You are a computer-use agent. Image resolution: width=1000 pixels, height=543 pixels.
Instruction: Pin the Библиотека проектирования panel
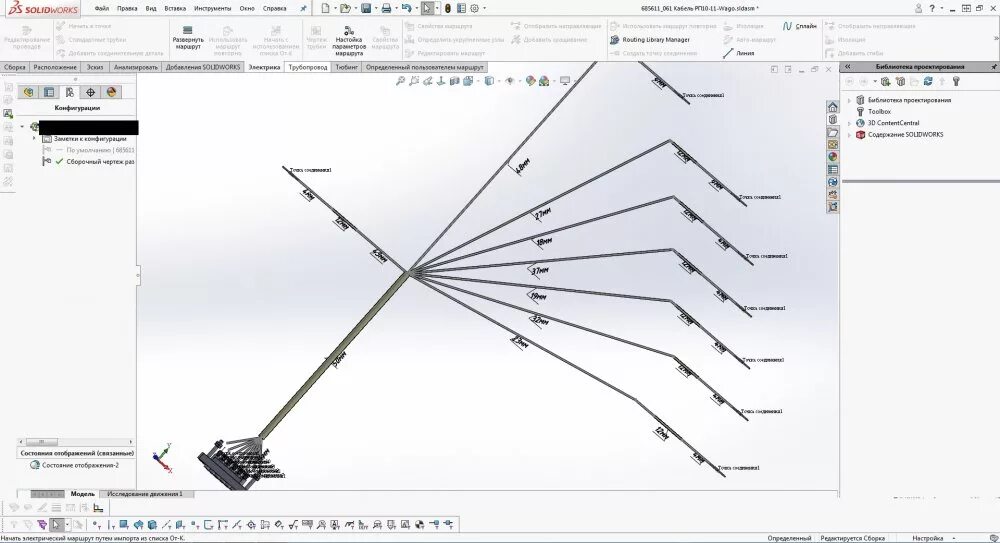click(x=994, y=66)
